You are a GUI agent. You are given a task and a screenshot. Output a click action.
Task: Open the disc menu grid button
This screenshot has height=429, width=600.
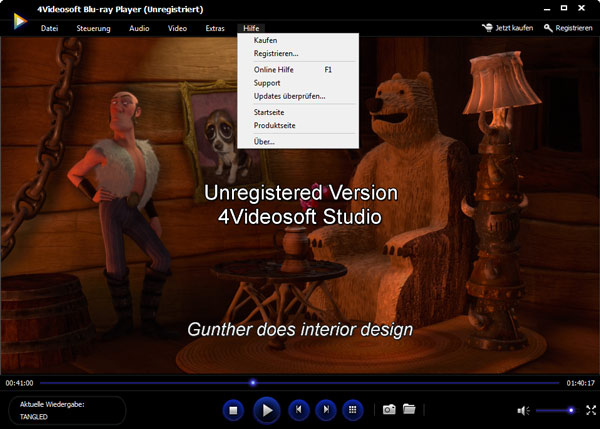point(352,409)
